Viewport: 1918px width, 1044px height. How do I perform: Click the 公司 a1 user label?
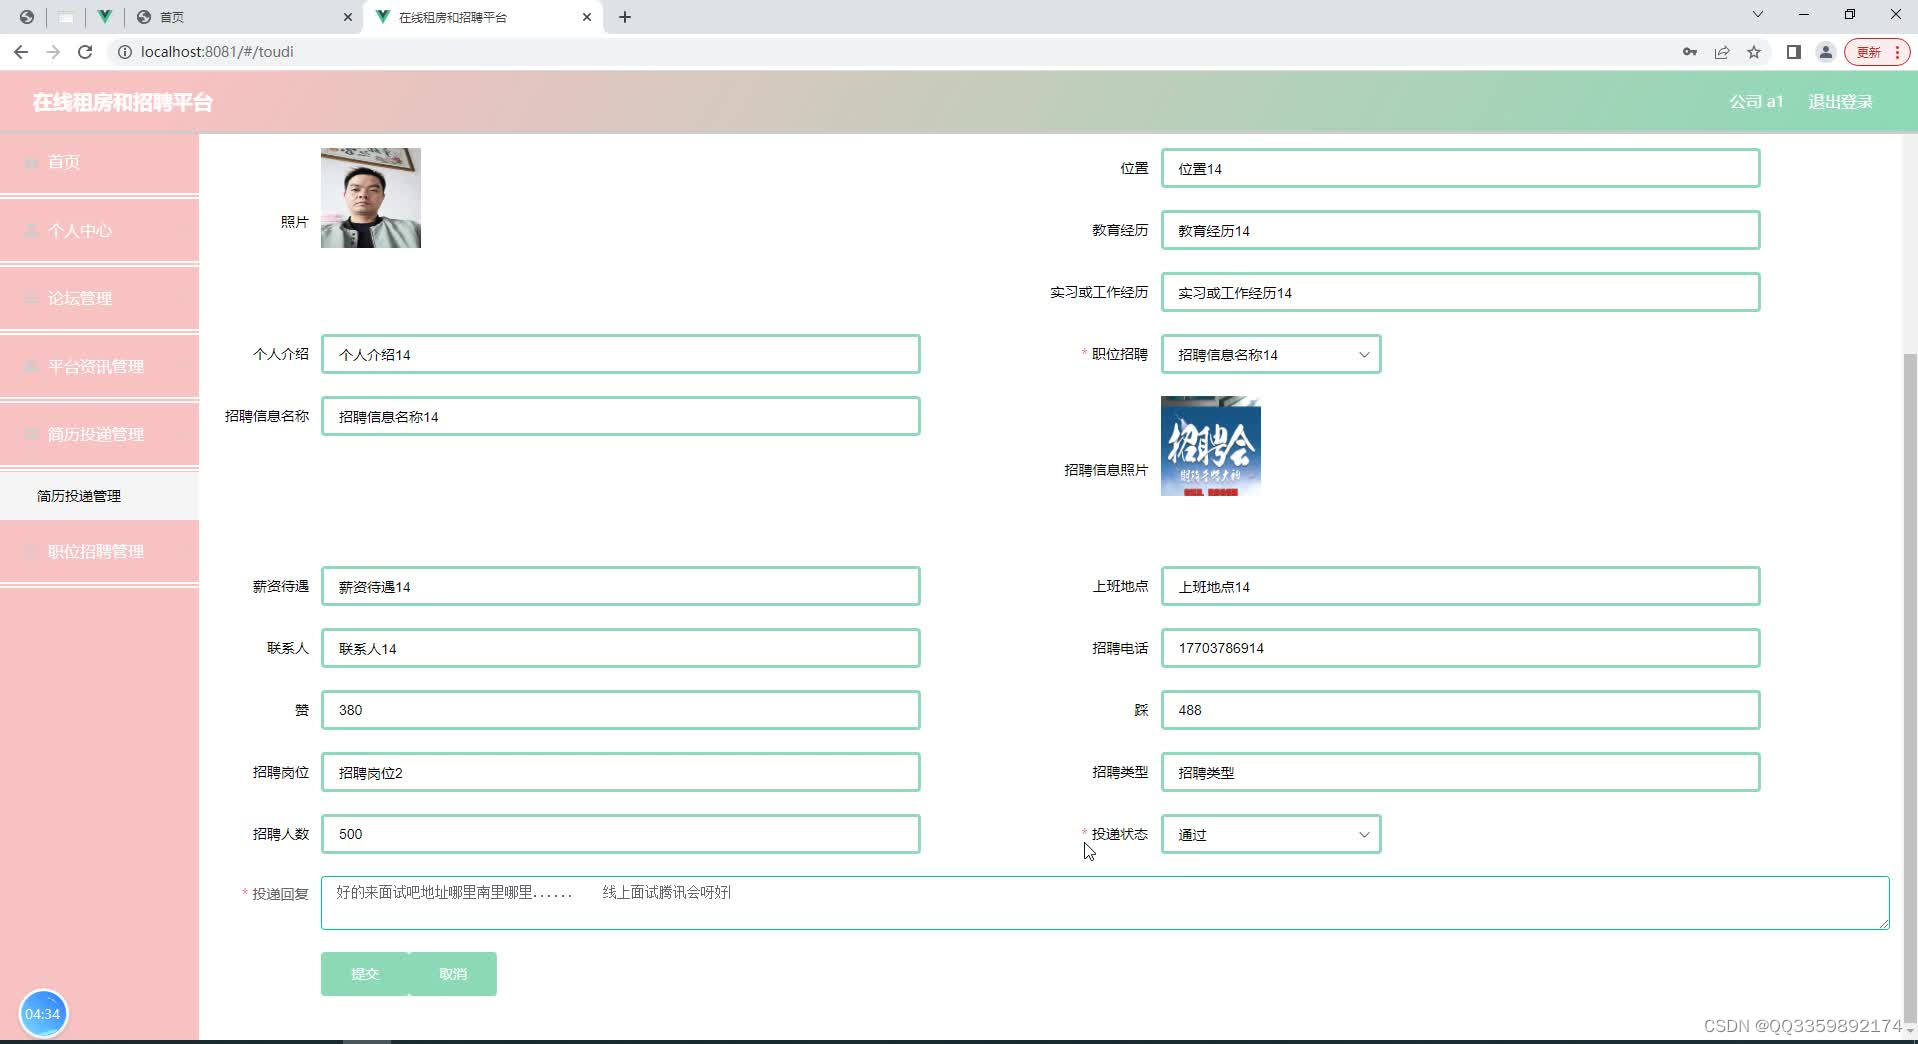click(1756, 102)
